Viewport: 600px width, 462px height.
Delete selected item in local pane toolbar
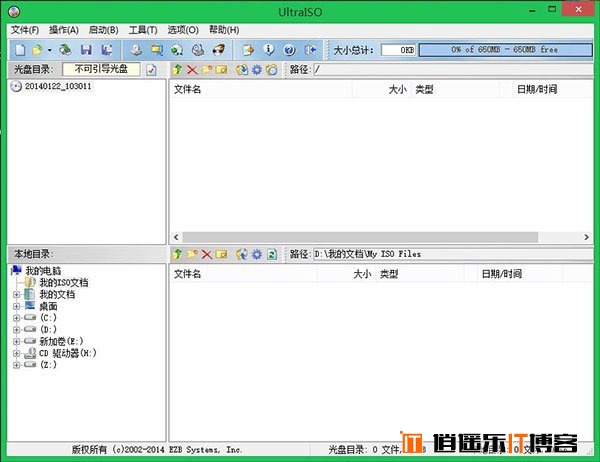tap(207, 254)
